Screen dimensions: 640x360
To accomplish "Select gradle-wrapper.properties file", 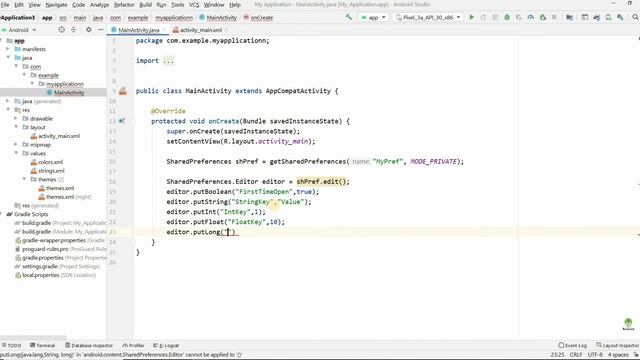I will click(60, 240).
